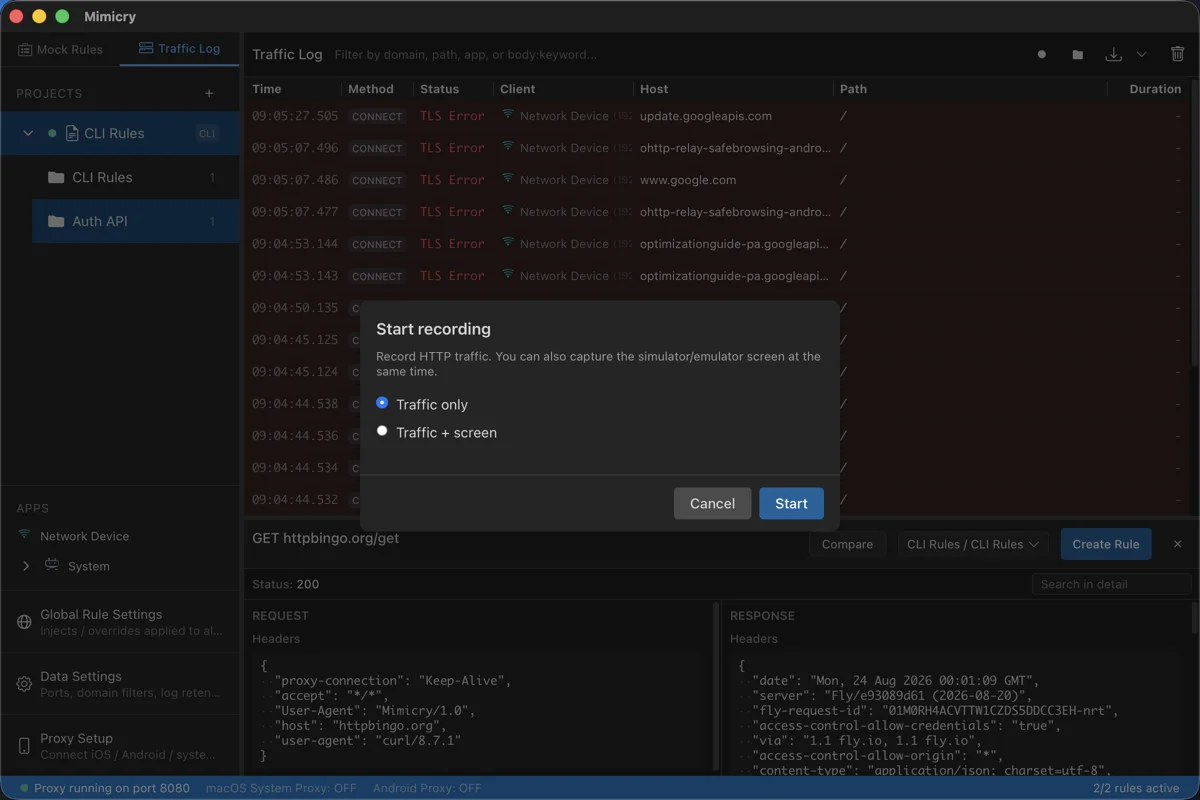The width and height of the screenshot is (1200, 800).
Task: Click the Duration column header
Action: point(1155,89)
